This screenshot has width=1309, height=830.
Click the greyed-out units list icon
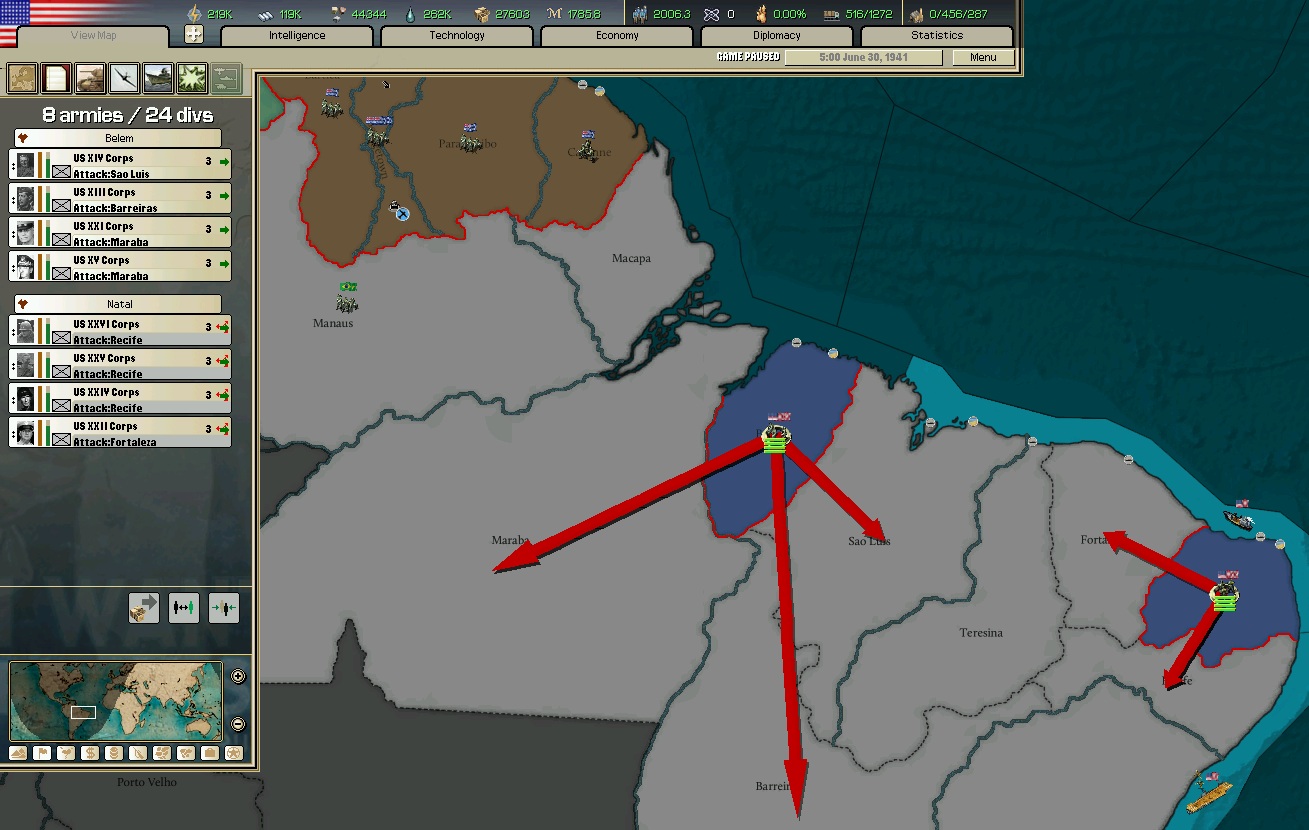pyautogui.click(x=226, y=78)
